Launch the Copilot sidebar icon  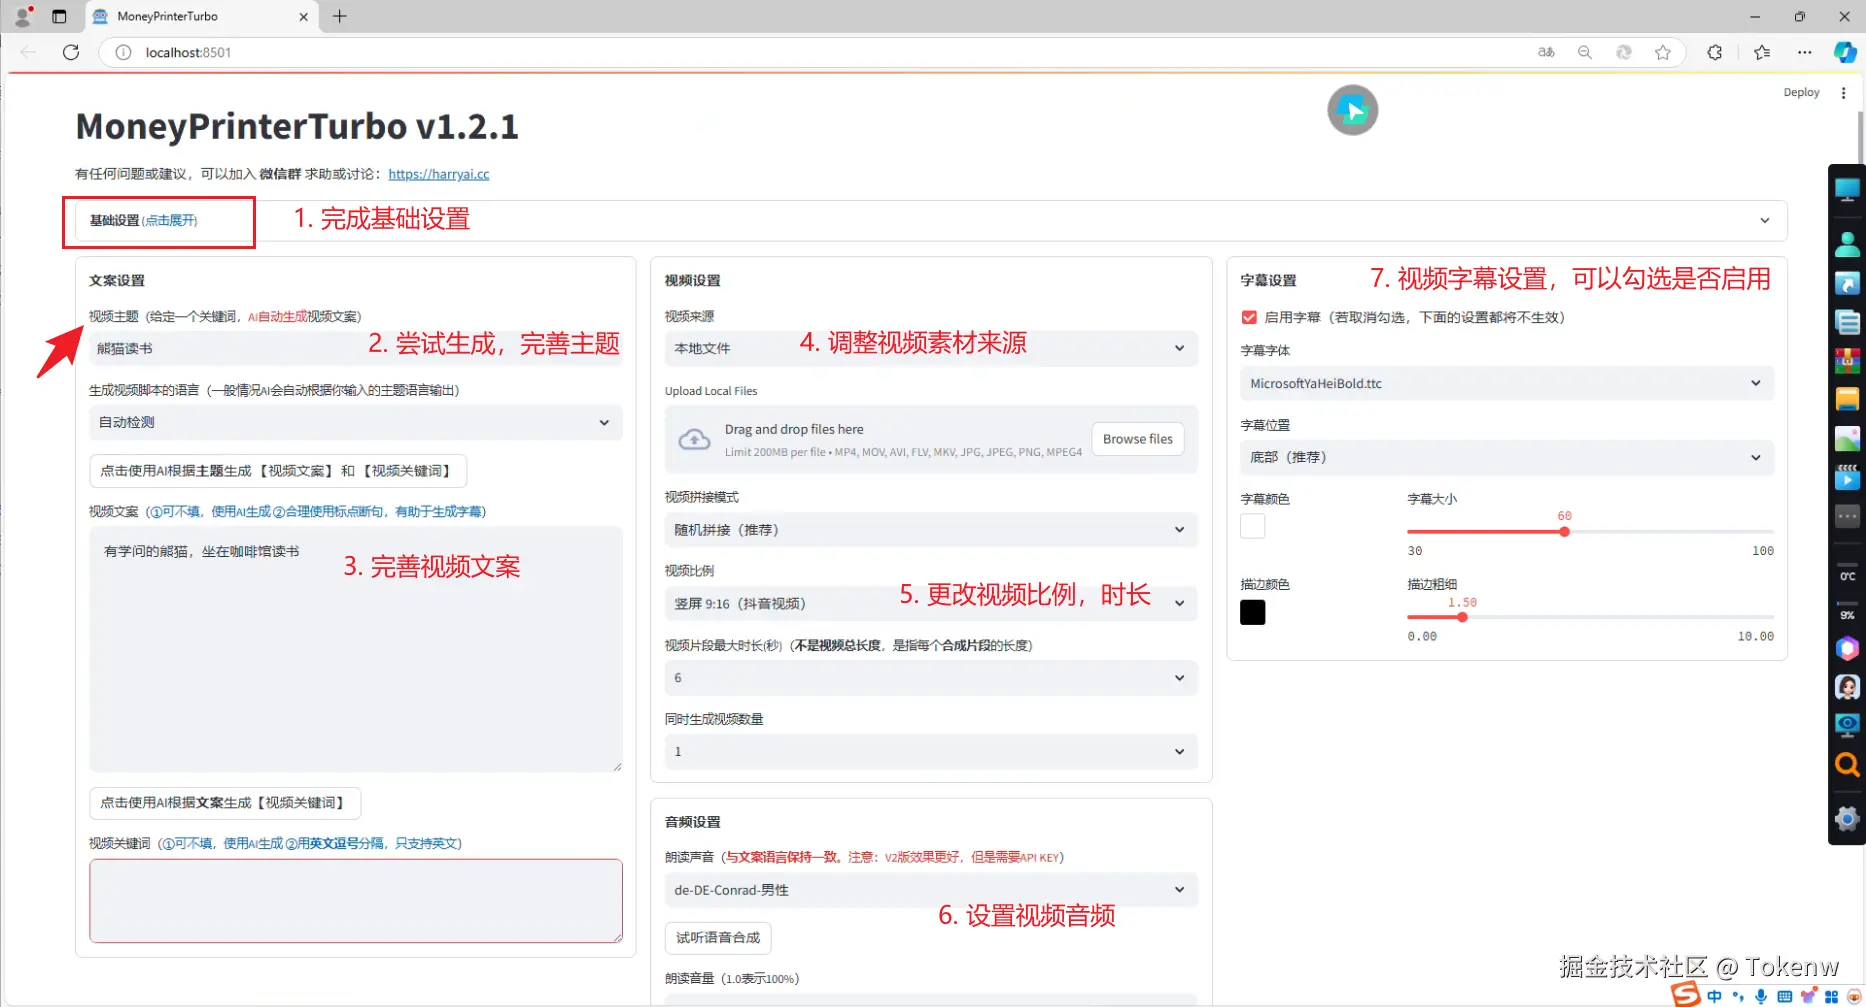coord(1845,52)
